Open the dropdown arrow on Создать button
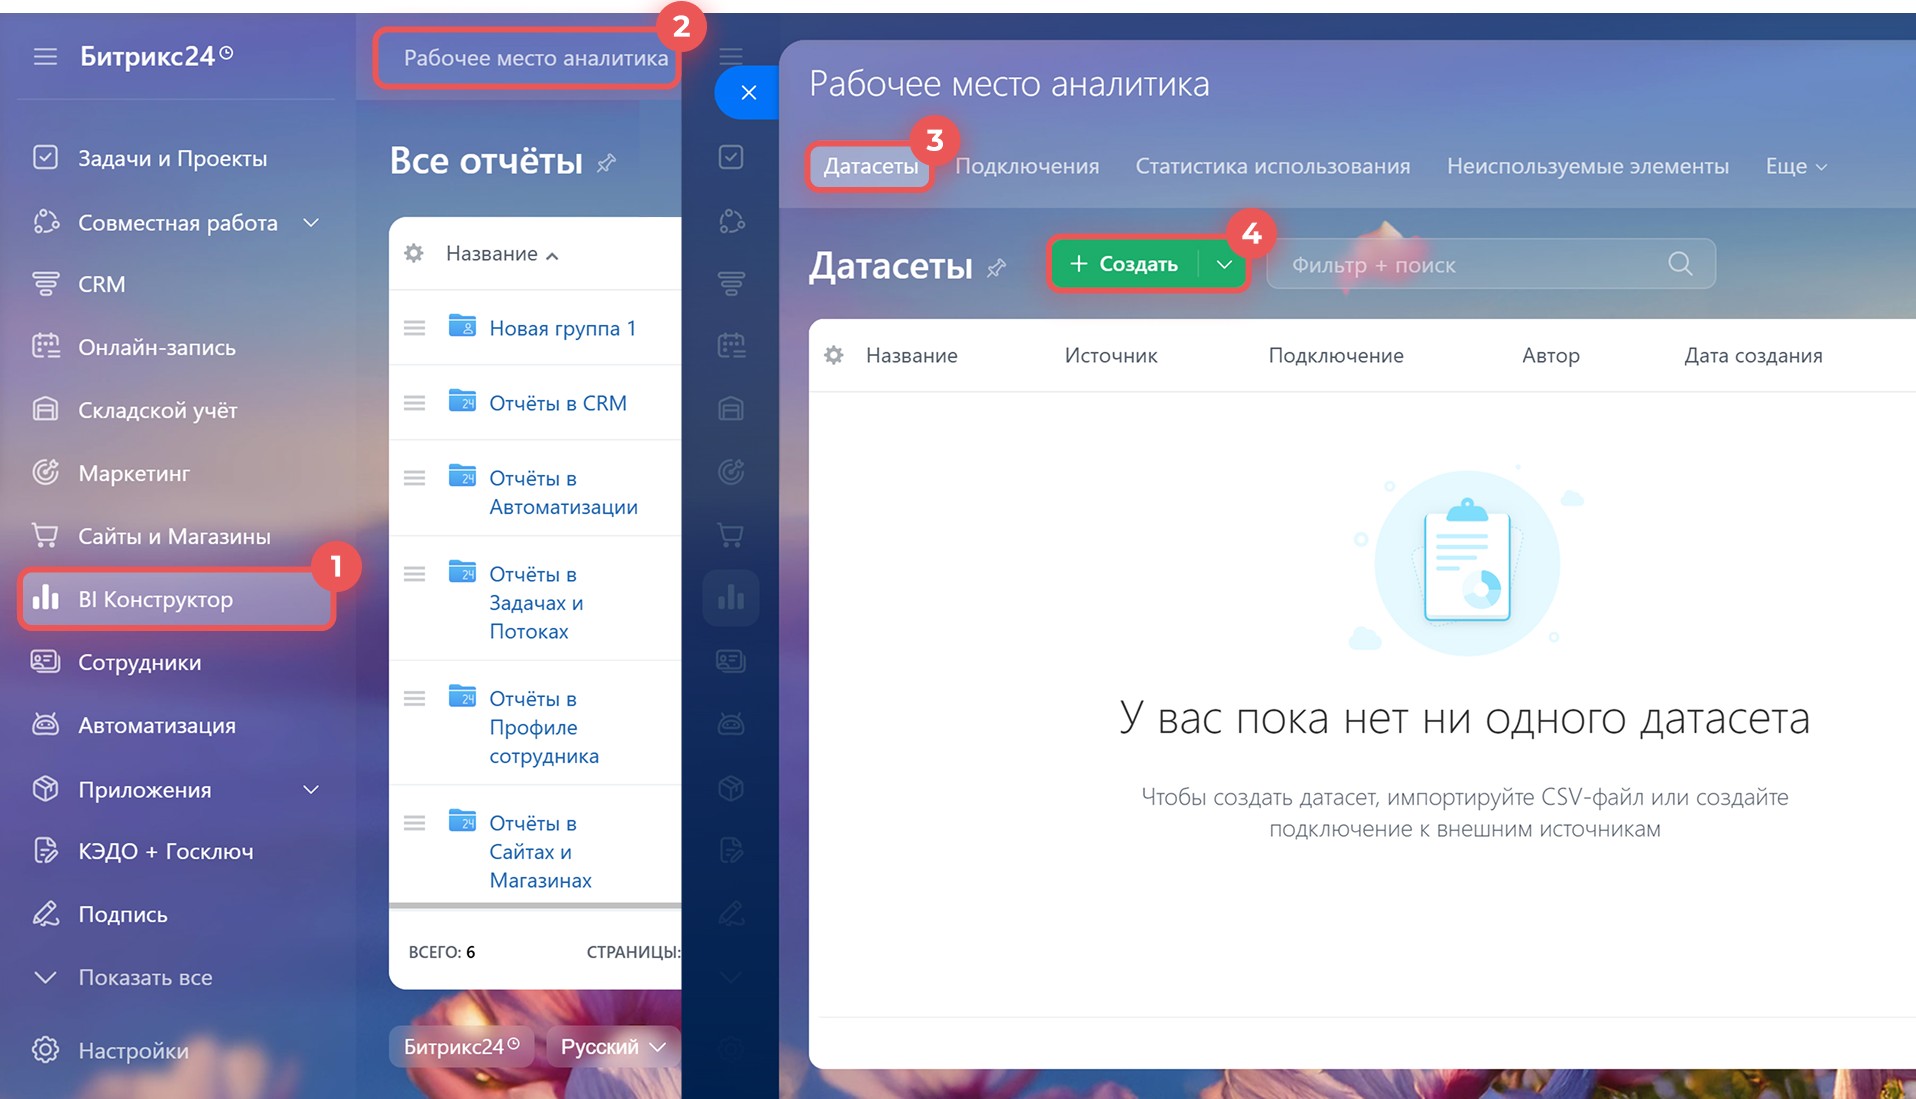This screenshot has height=1099, width=1916. (x=1223, y=265)
